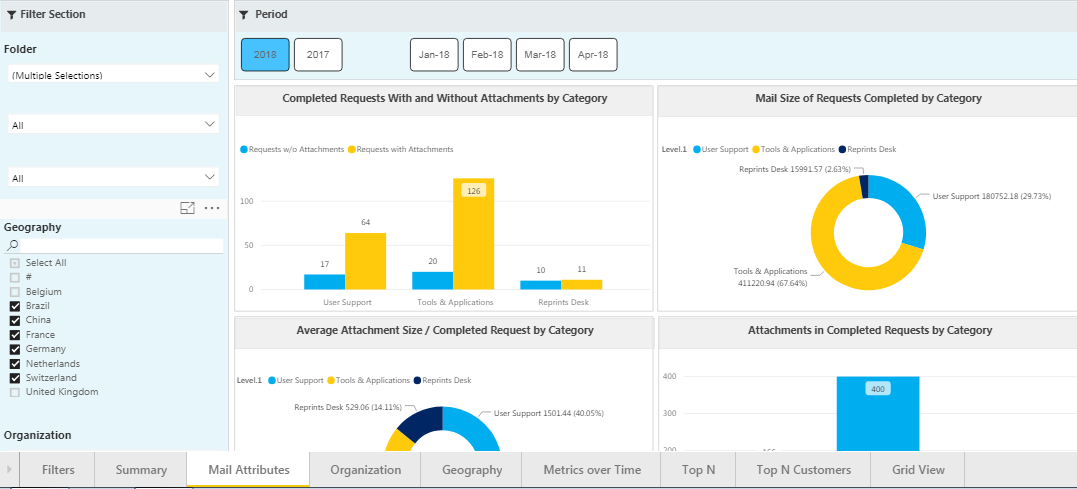Screen dimensions: 1077x489
Task: Click the label 'Reprints Desk 15991.57 (2.63%)'
Action: (795, 169)
